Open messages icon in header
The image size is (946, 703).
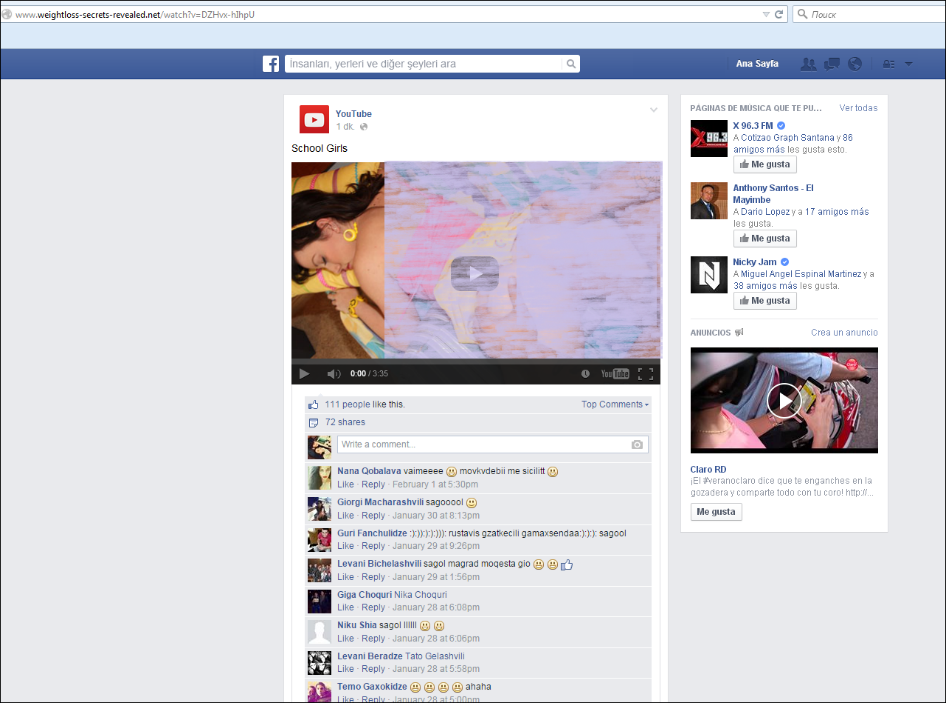click(x=832, y=64)
